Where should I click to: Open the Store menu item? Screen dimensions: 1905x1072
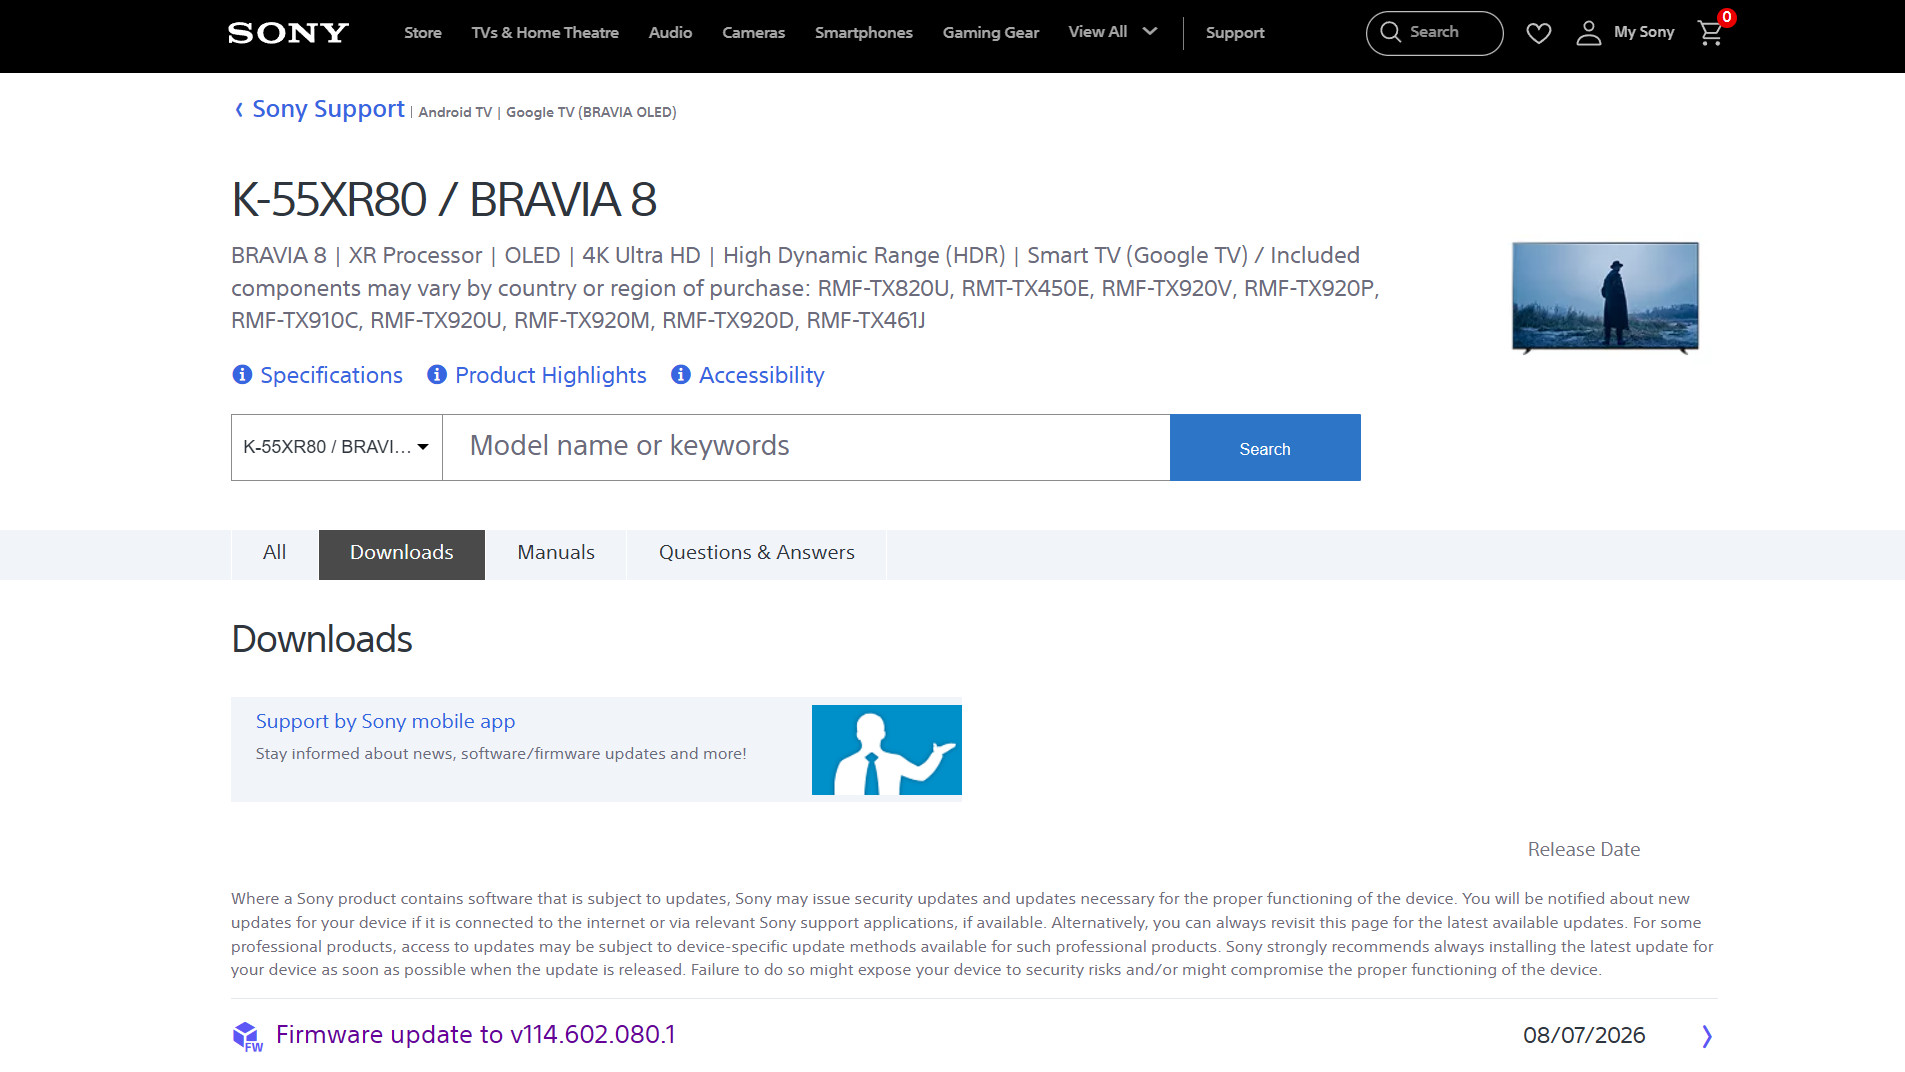coord(423,33)
